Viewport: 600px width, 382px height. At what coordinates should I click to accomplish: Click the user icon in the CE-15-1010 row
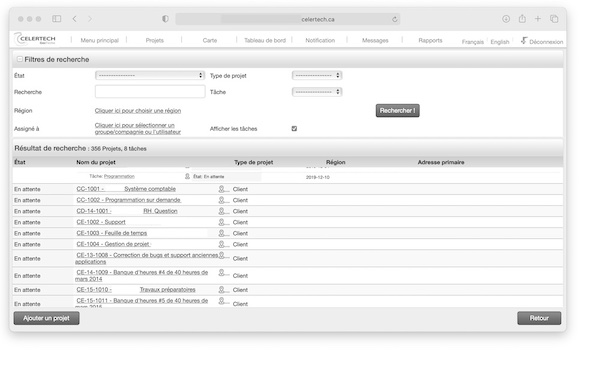(222, 290)
